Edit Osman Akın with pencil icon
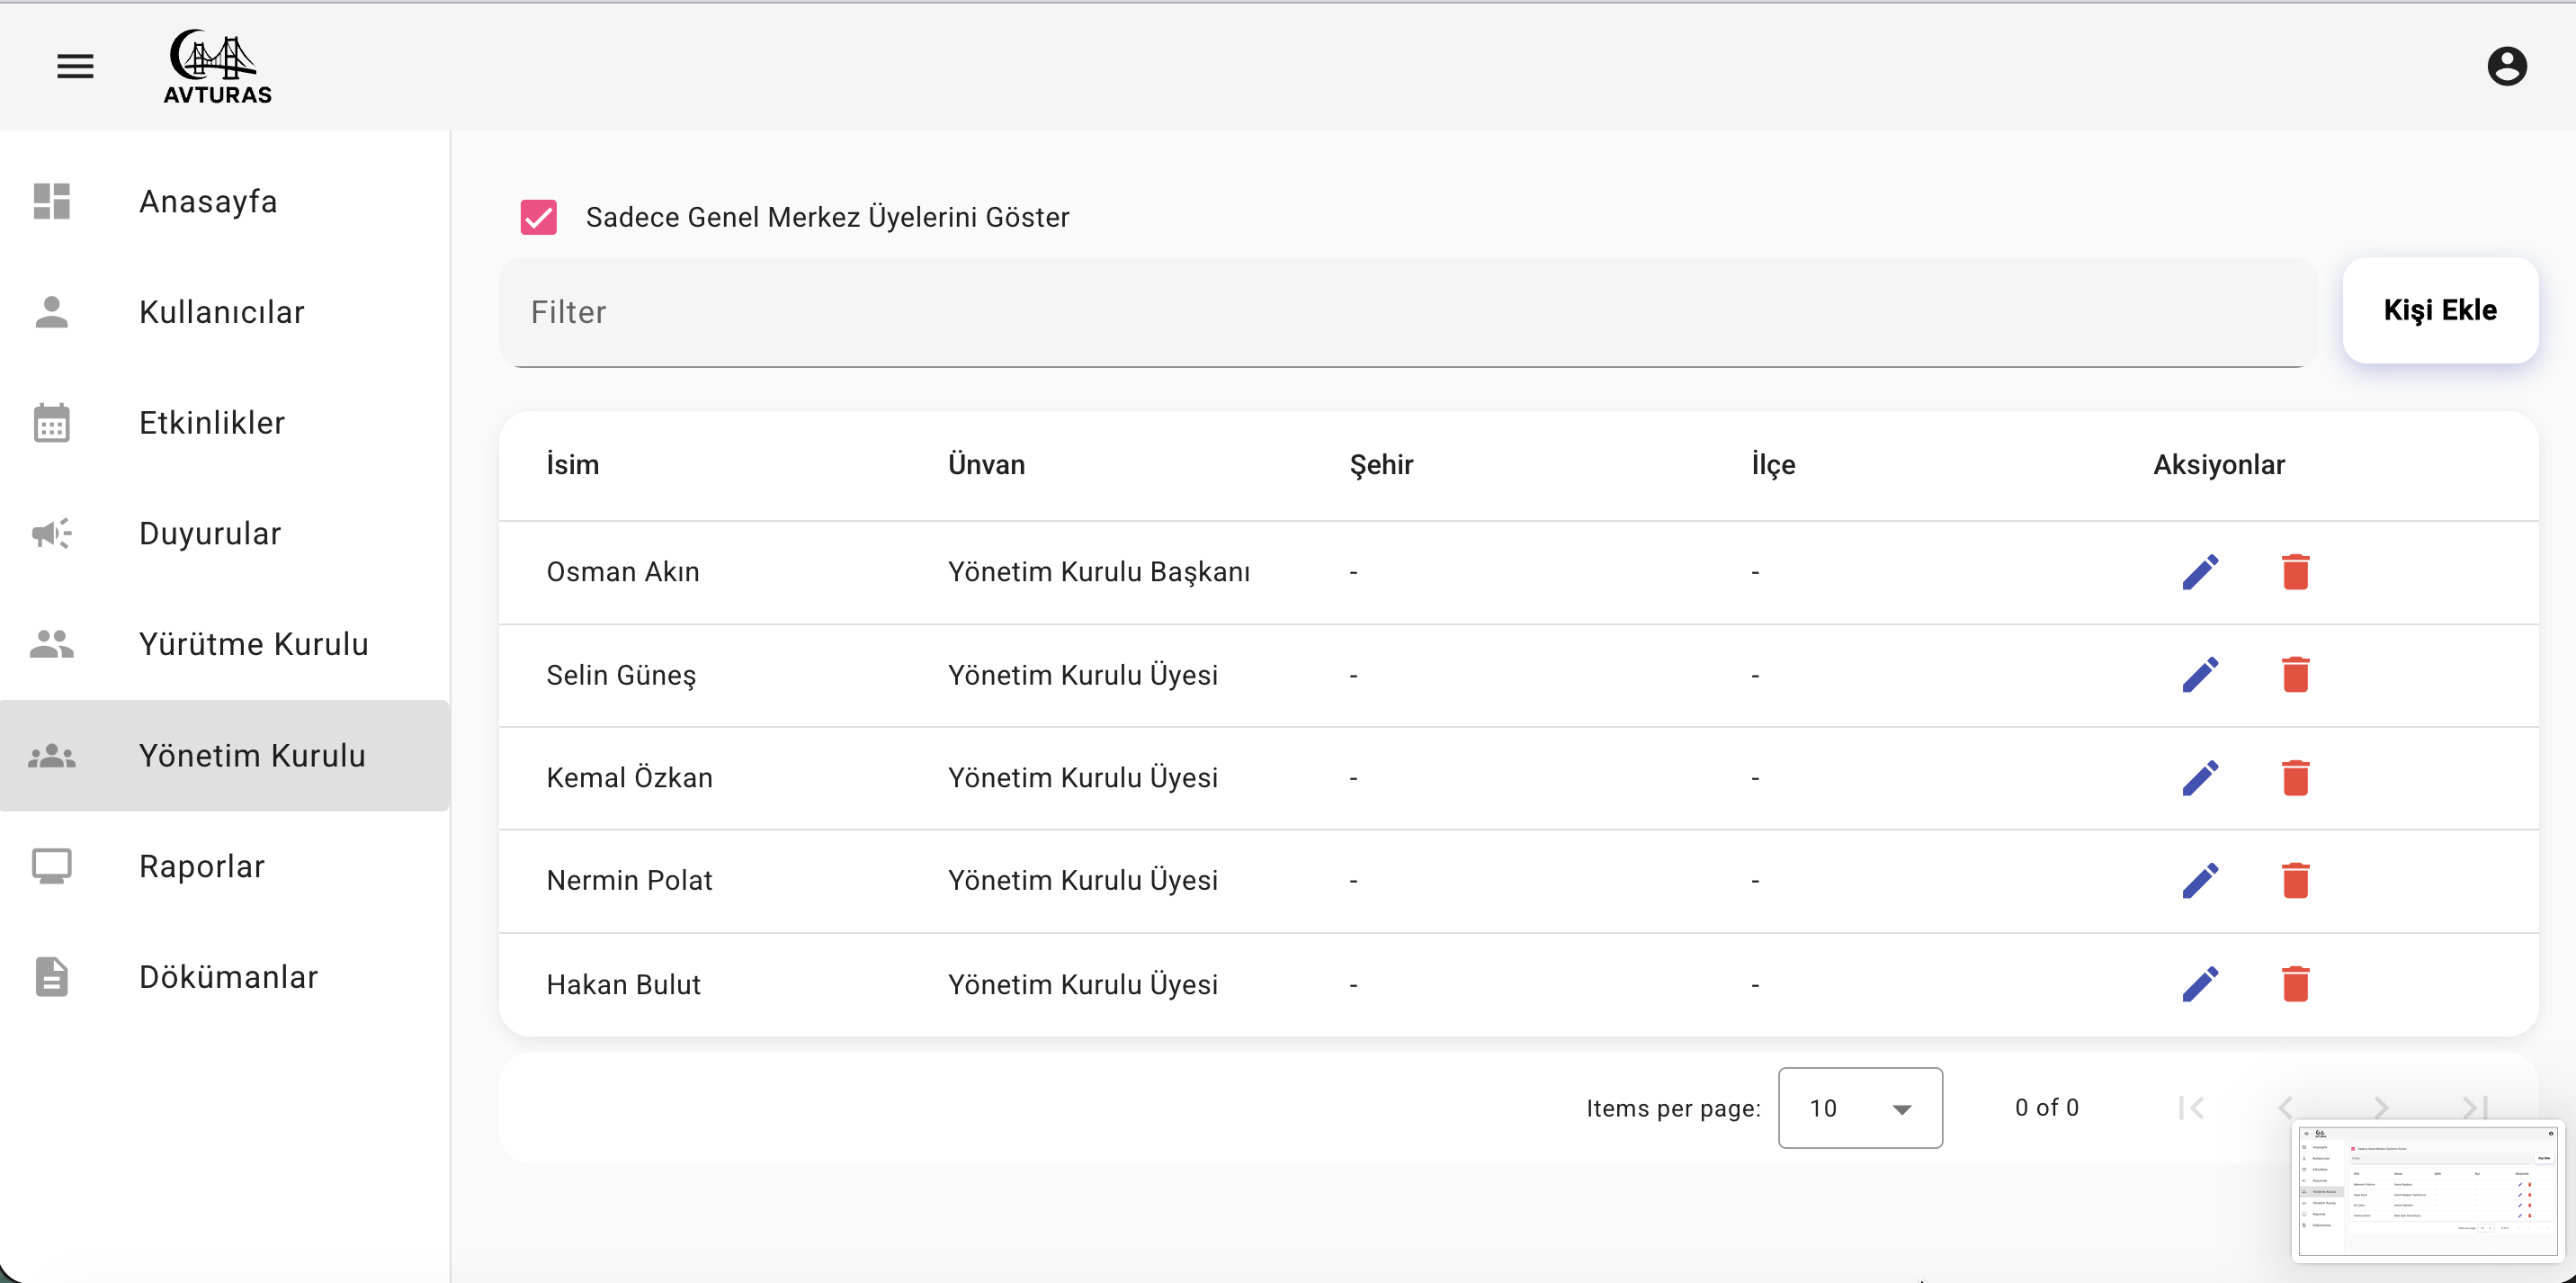Screen dimensions: 2576x1283 click(x=2200, y=572)
